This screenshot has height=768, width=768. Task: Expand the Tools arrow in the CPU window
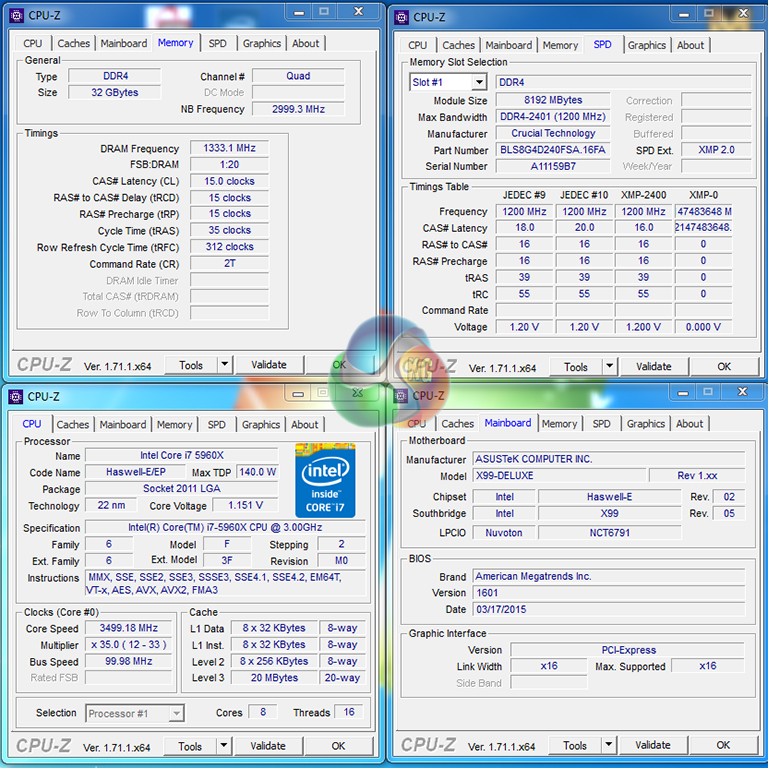point(224,746)
